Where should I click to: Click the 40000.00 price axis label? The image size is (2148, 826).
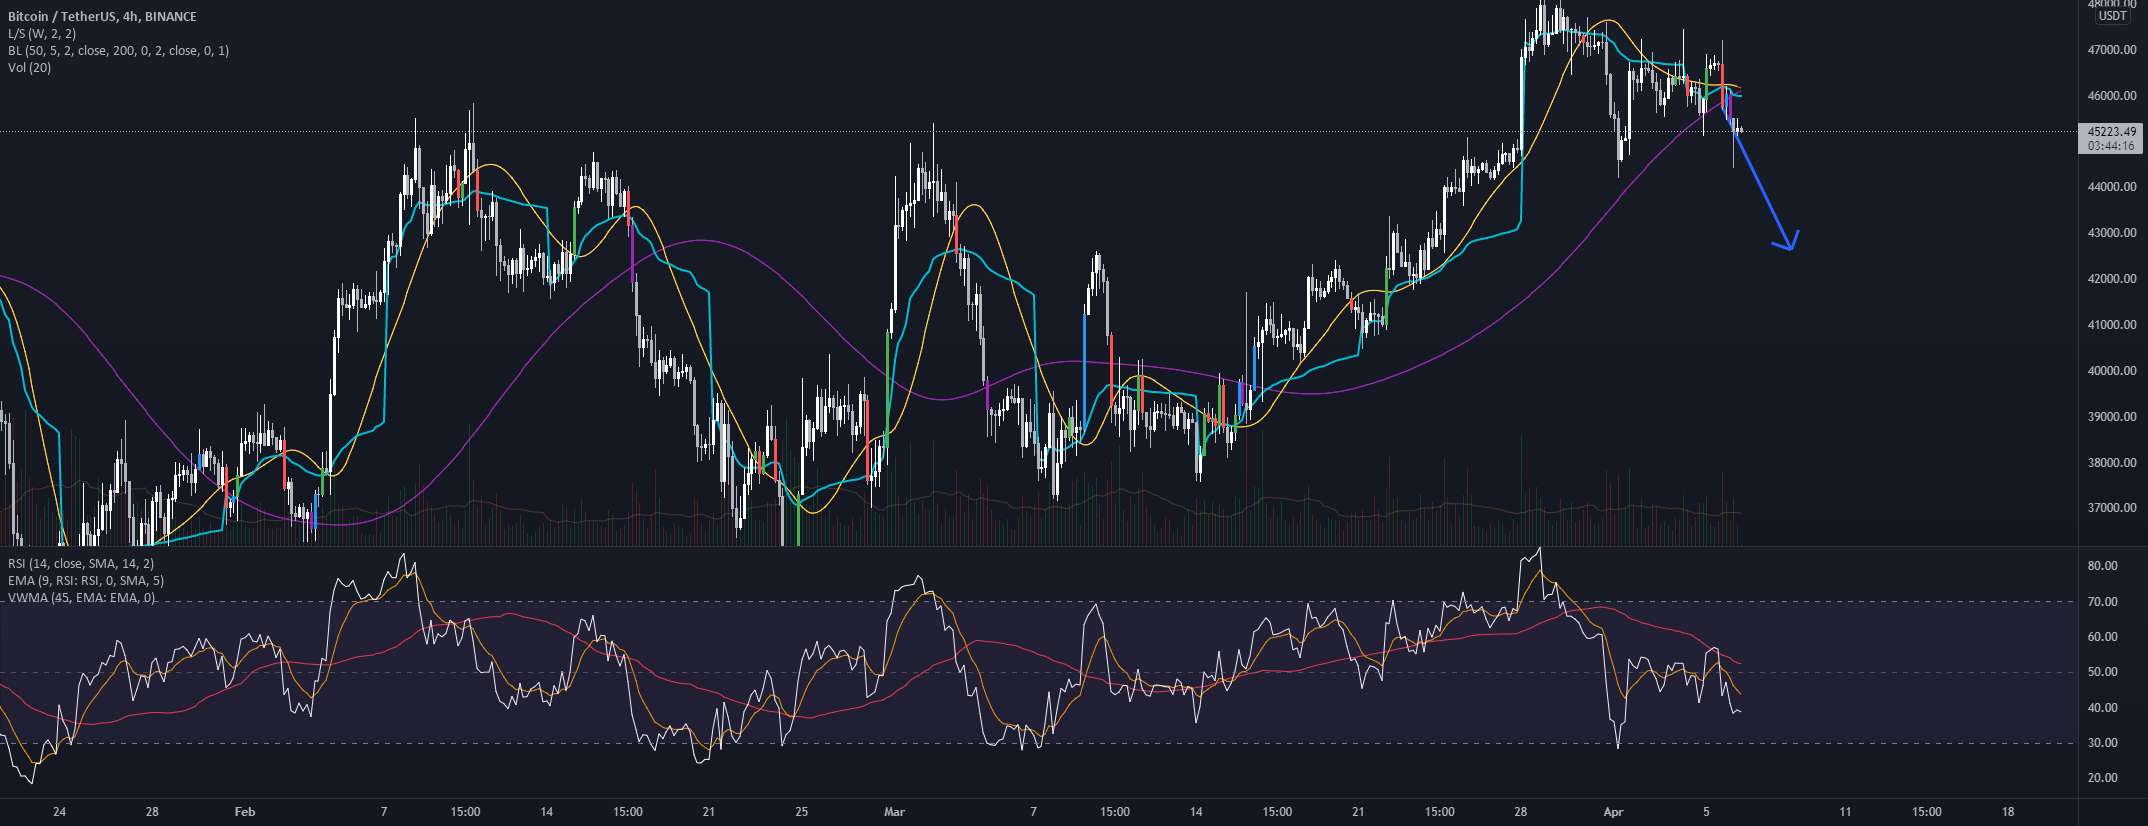(x=2112, y=371)
